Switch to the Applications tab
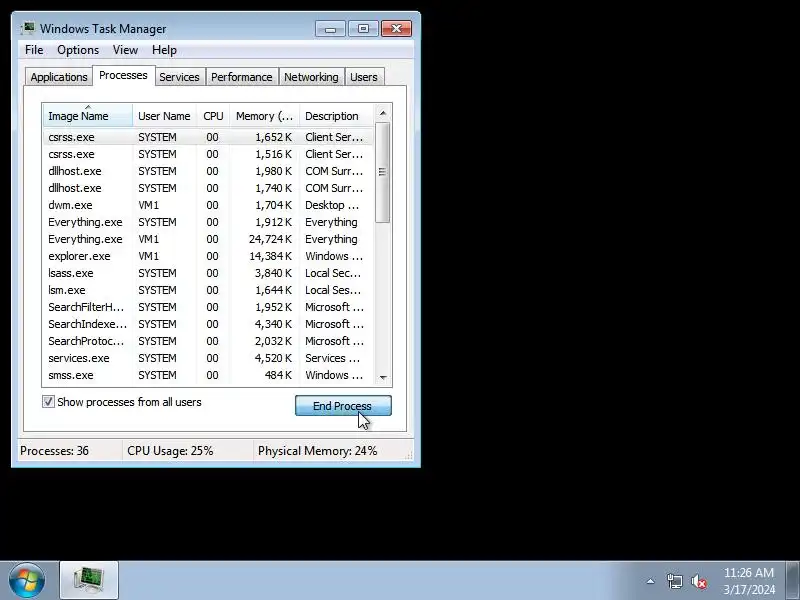This screenshot has height=600, width=800. [x=59, y=77]
